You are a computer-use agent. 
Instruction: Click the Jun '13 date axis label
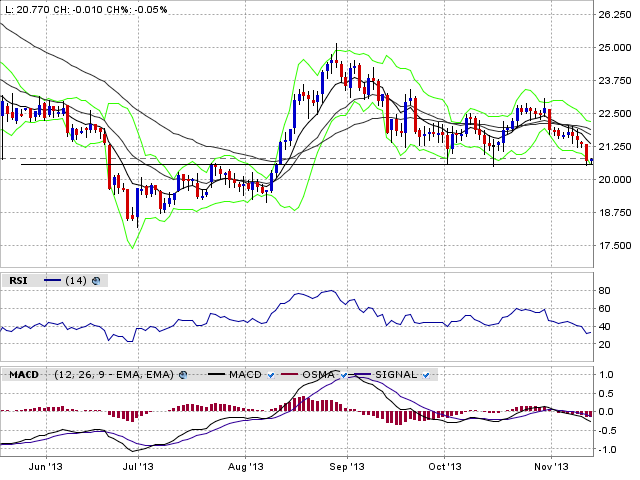tap(39, 466)
